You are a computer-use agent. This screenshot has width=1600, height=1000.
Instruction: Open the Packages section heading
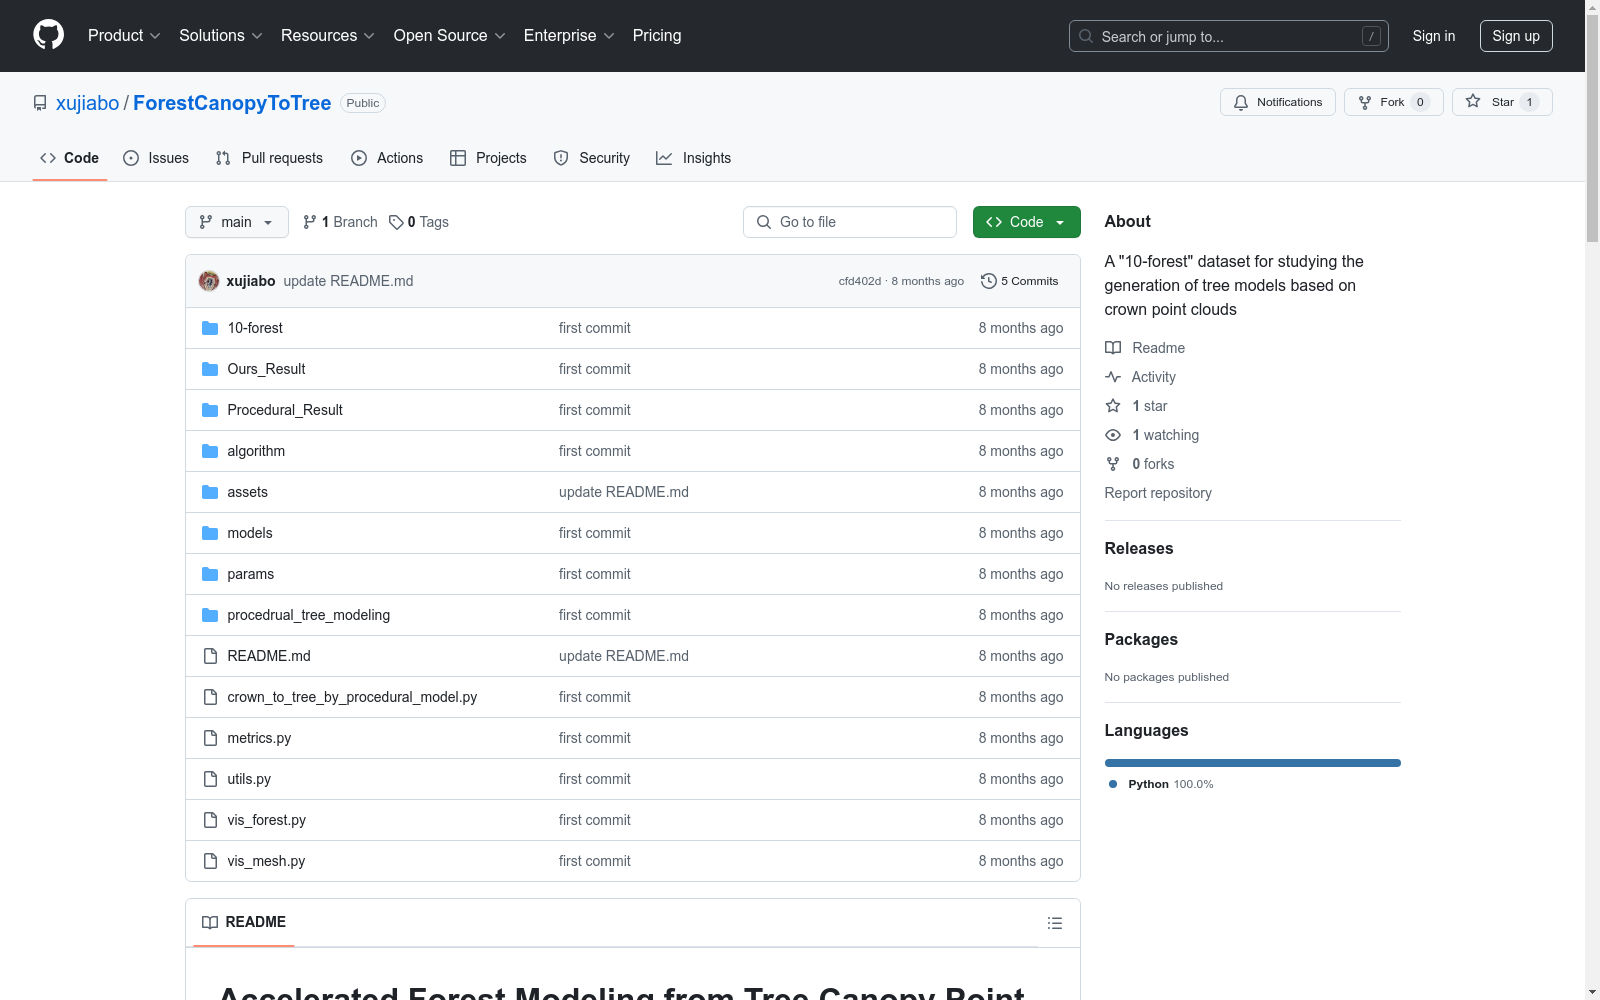(x=1141, y=639)
